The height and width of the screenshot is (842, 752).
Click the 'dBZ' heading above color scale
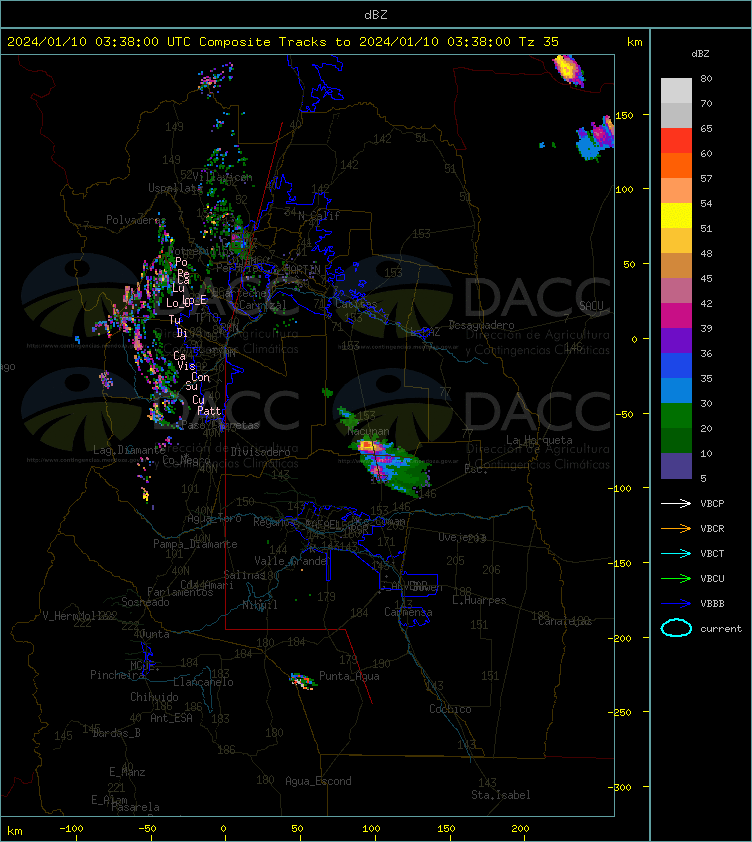pos(700,54)
